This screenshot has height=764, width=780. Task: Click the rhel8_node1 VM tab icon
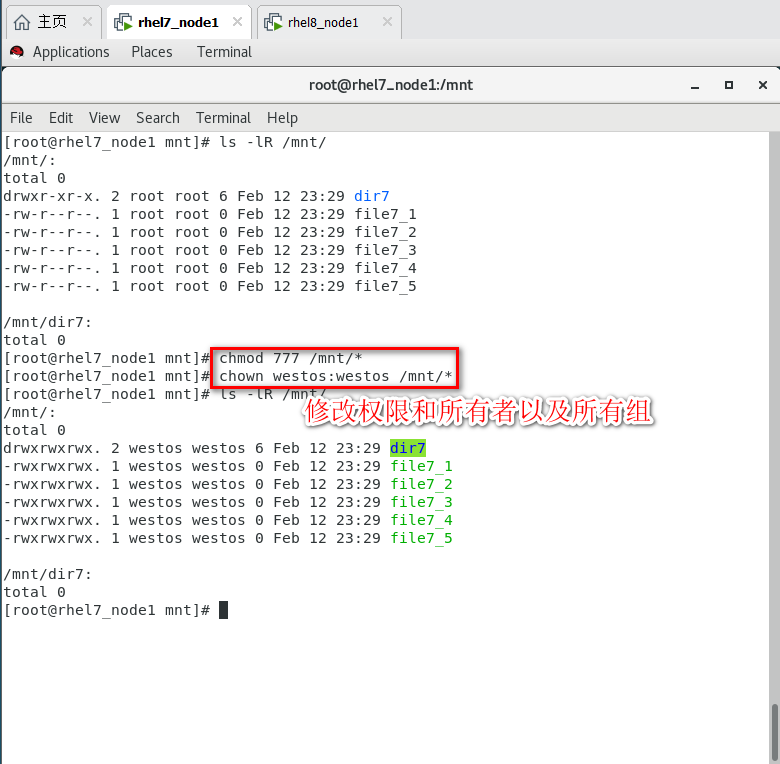[273, 22]
